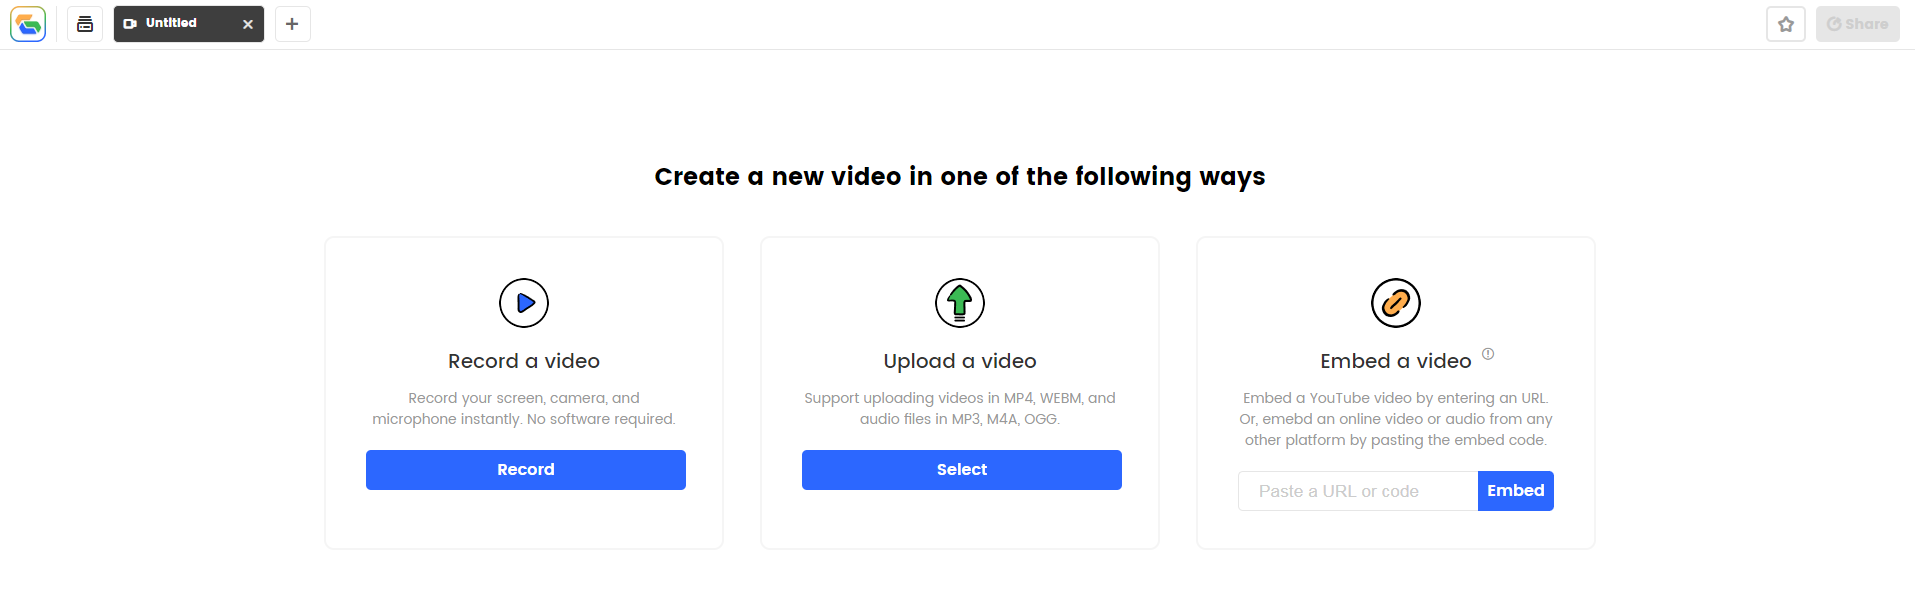Click the Upload a video heading
This screenshot has width=1915, height=599.
960,361
